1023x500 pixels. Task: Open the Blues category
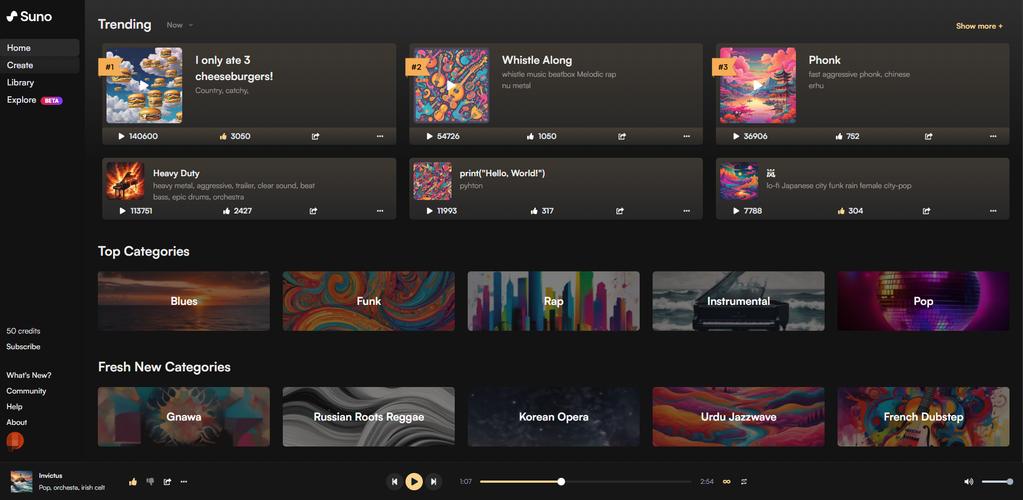pos(183,301)
